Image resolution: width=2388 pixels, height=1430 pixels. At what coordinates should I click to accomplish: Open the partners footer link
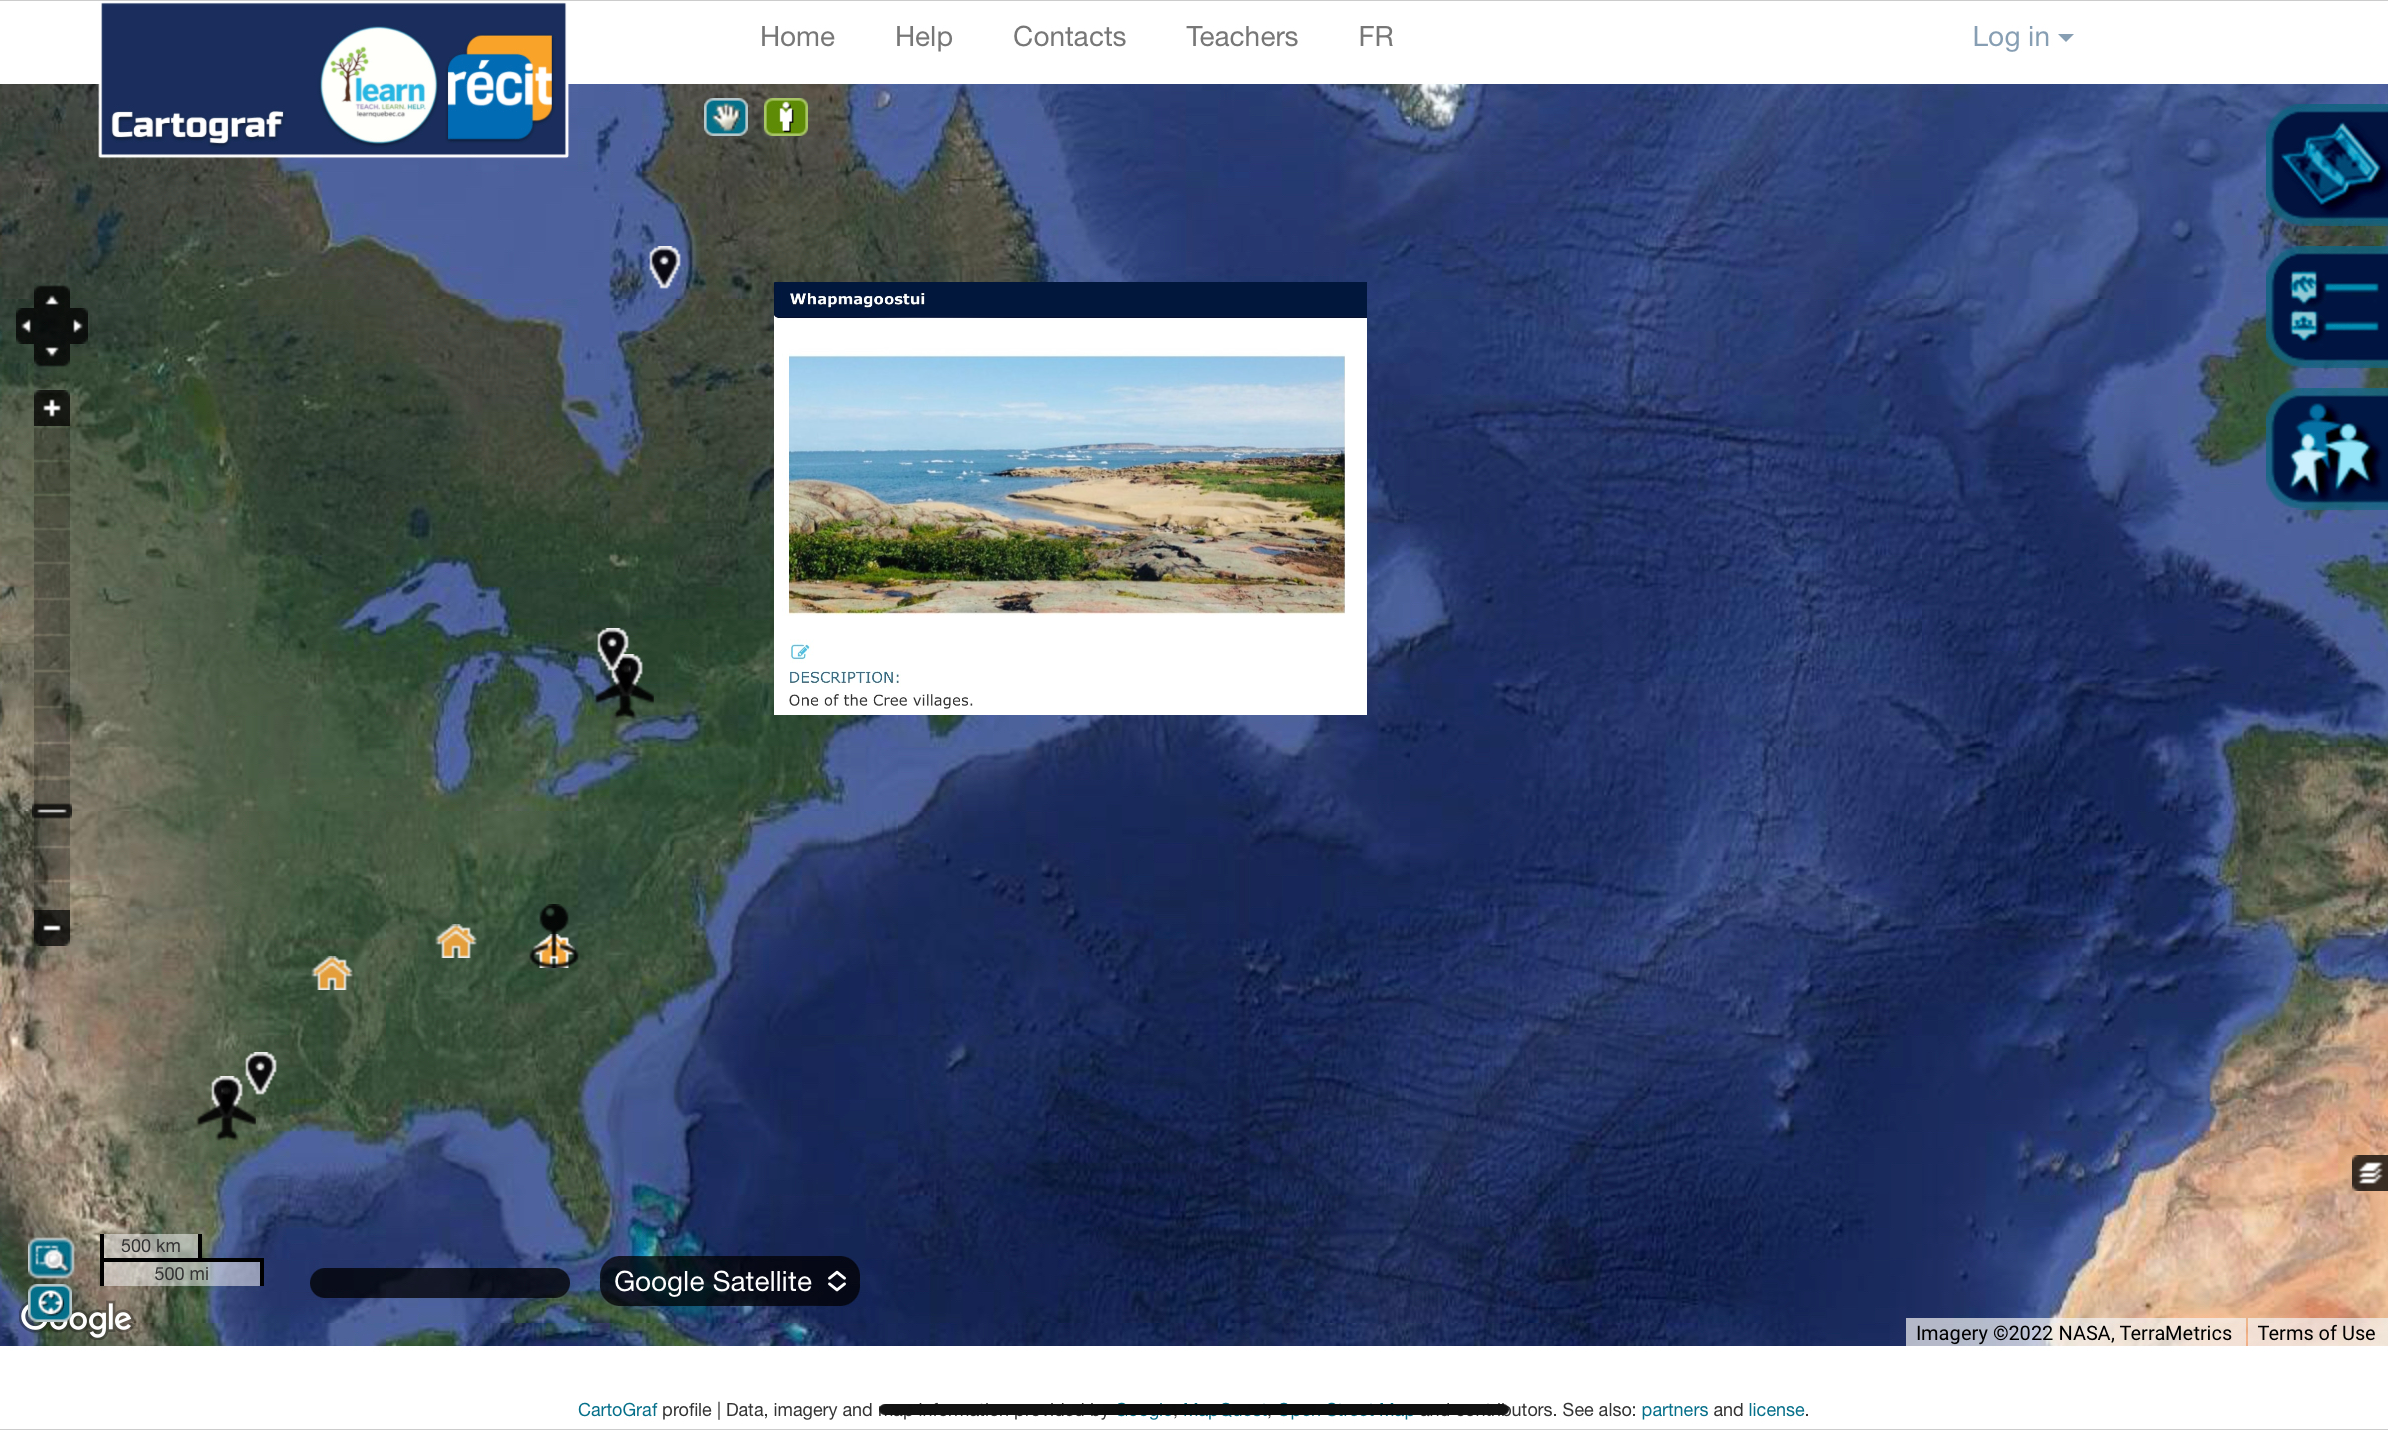(x=1674, y=1410)
